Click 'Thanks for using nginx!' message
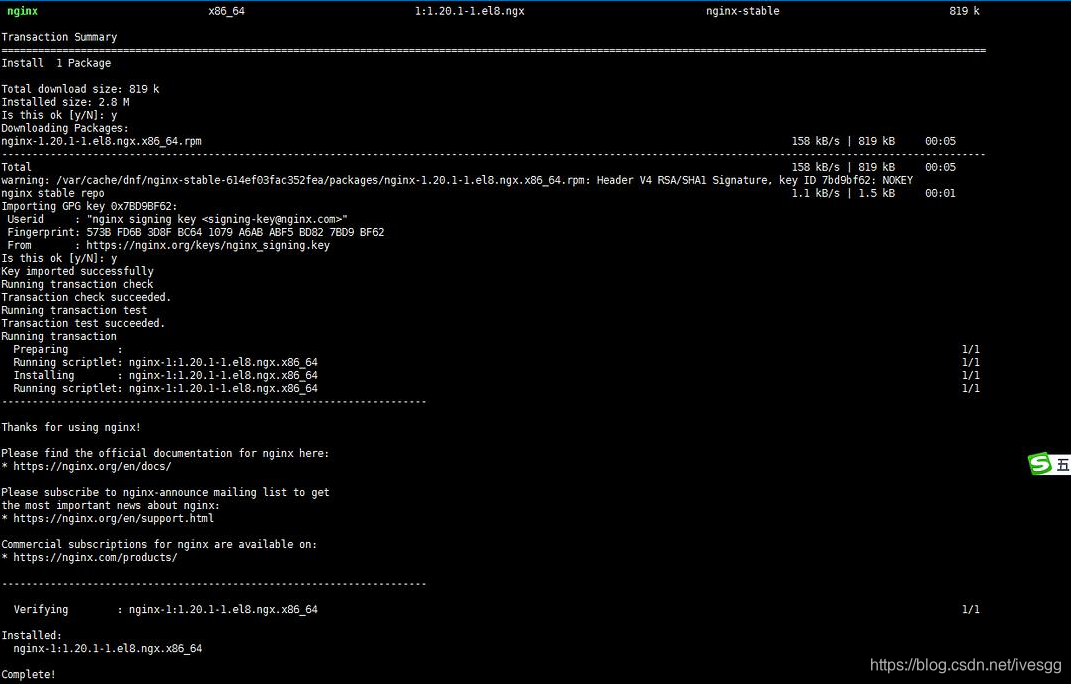 (71, 427)
